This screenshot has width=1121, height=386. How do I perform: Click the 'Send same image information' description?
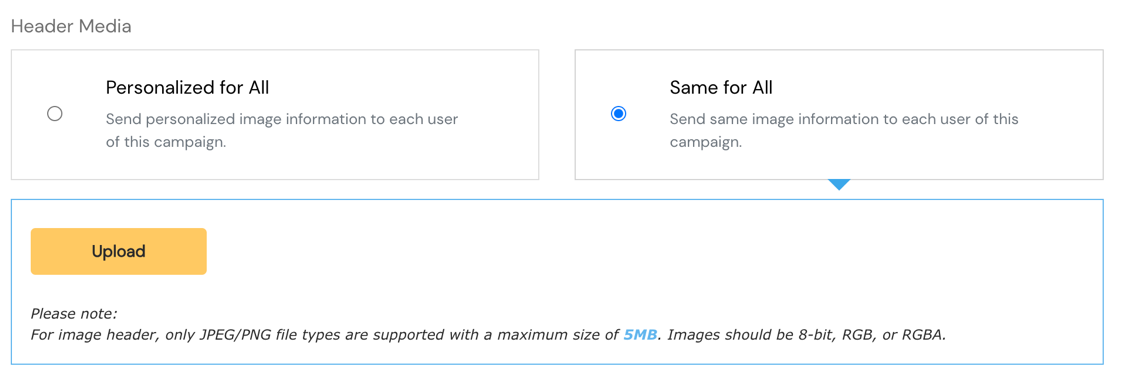(844, 130)
